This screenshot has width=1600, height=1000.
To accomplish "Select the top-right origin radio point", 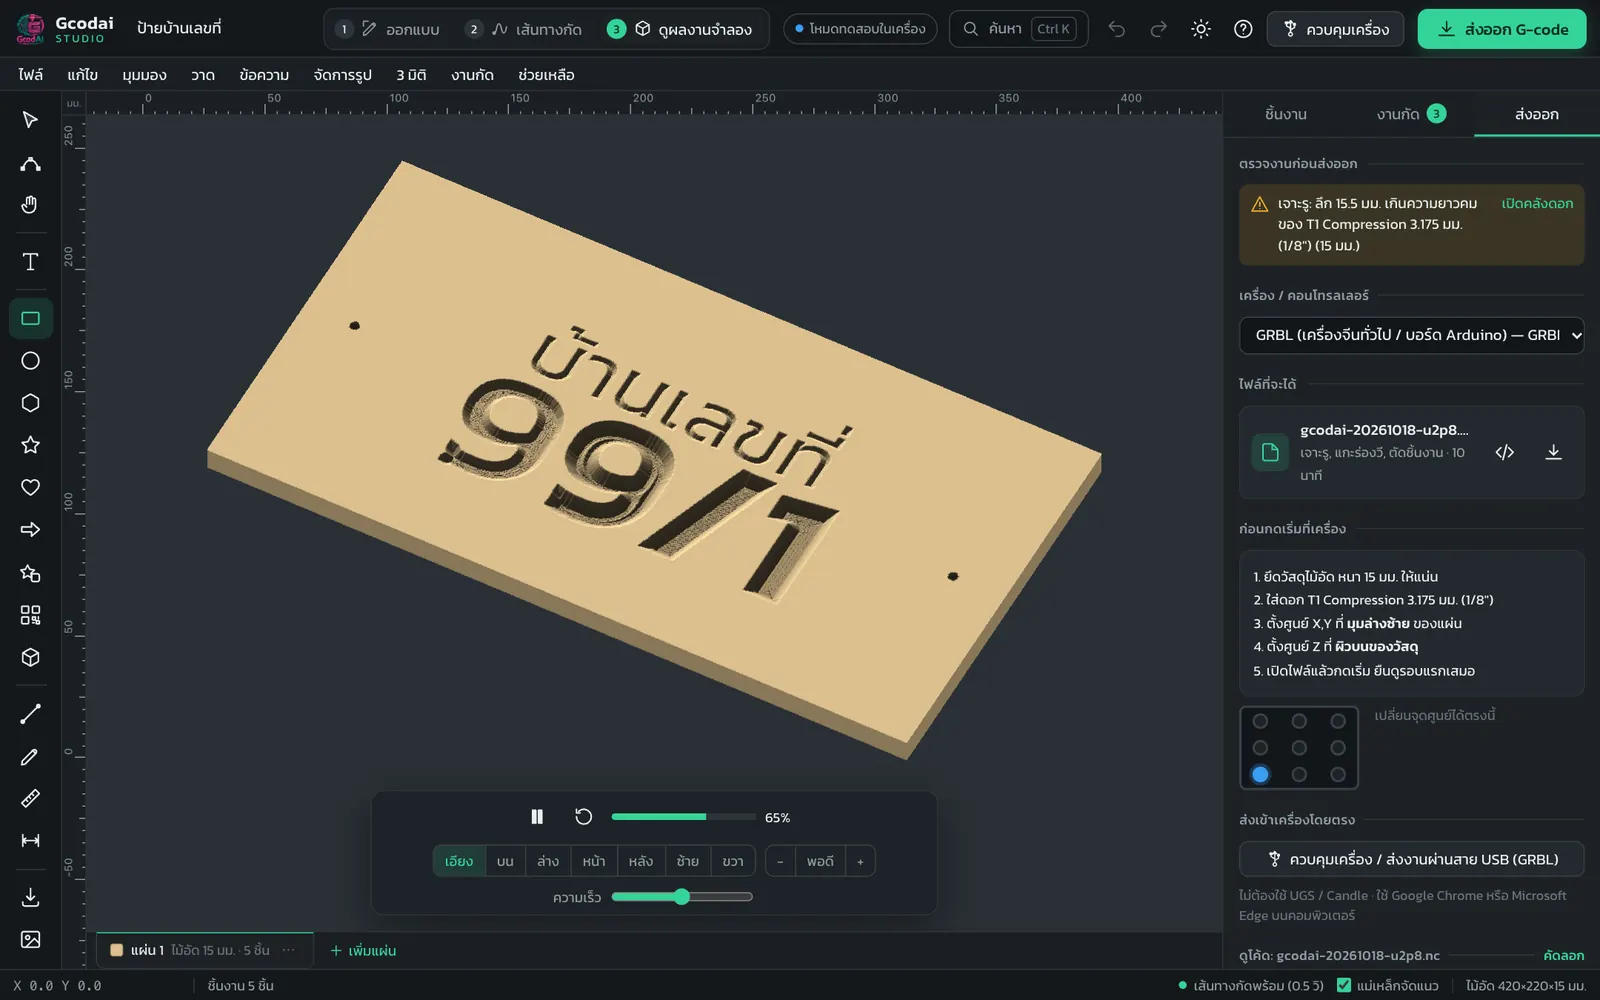I will [x=1338, y=721].
